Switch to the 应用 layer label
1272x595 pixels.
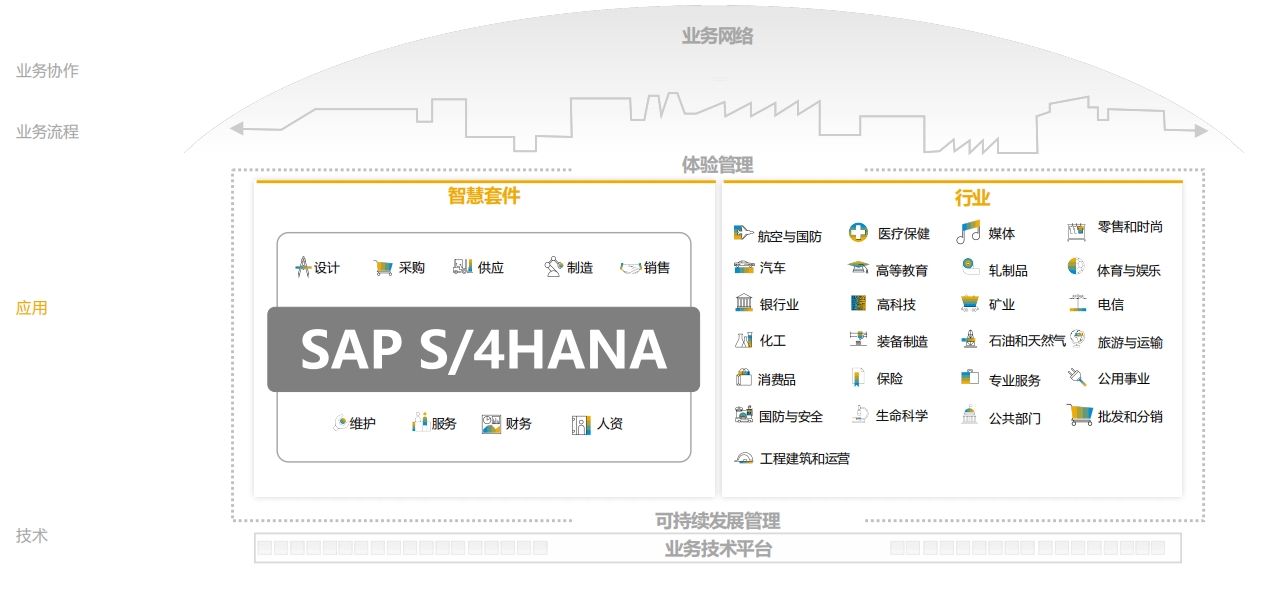32,308
